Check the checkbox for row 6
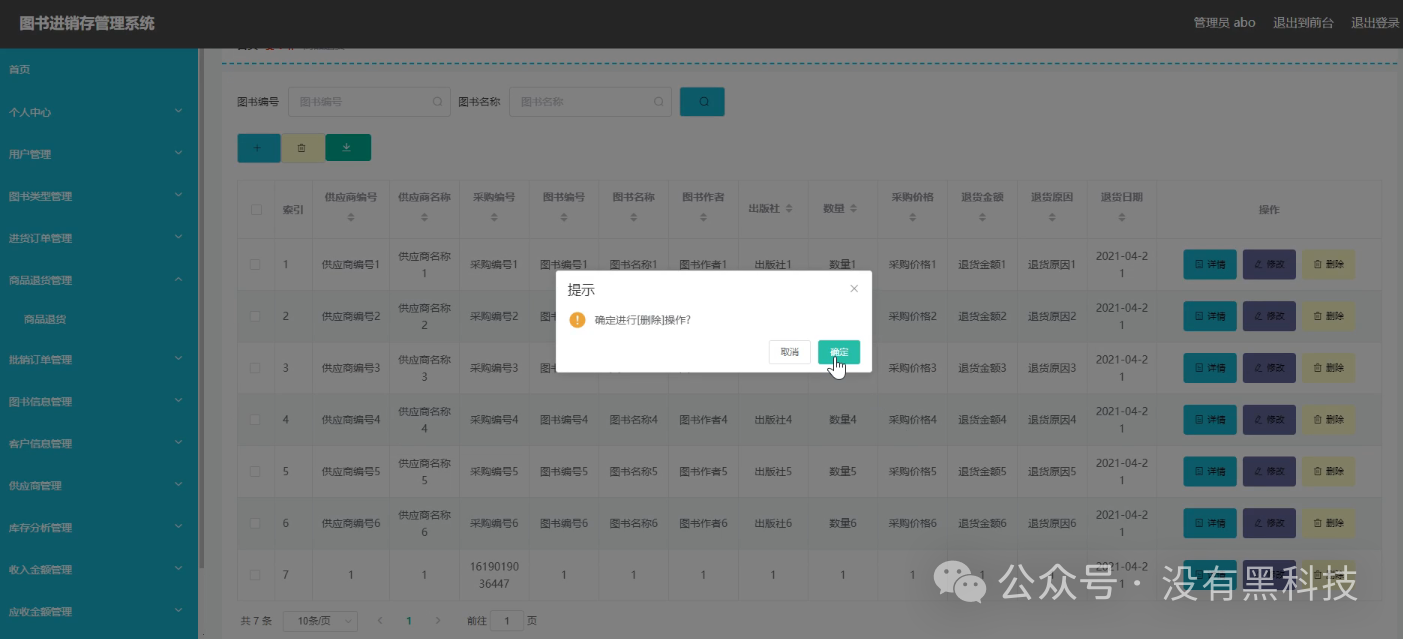The image size is (1403, 639). pos(256,523)
